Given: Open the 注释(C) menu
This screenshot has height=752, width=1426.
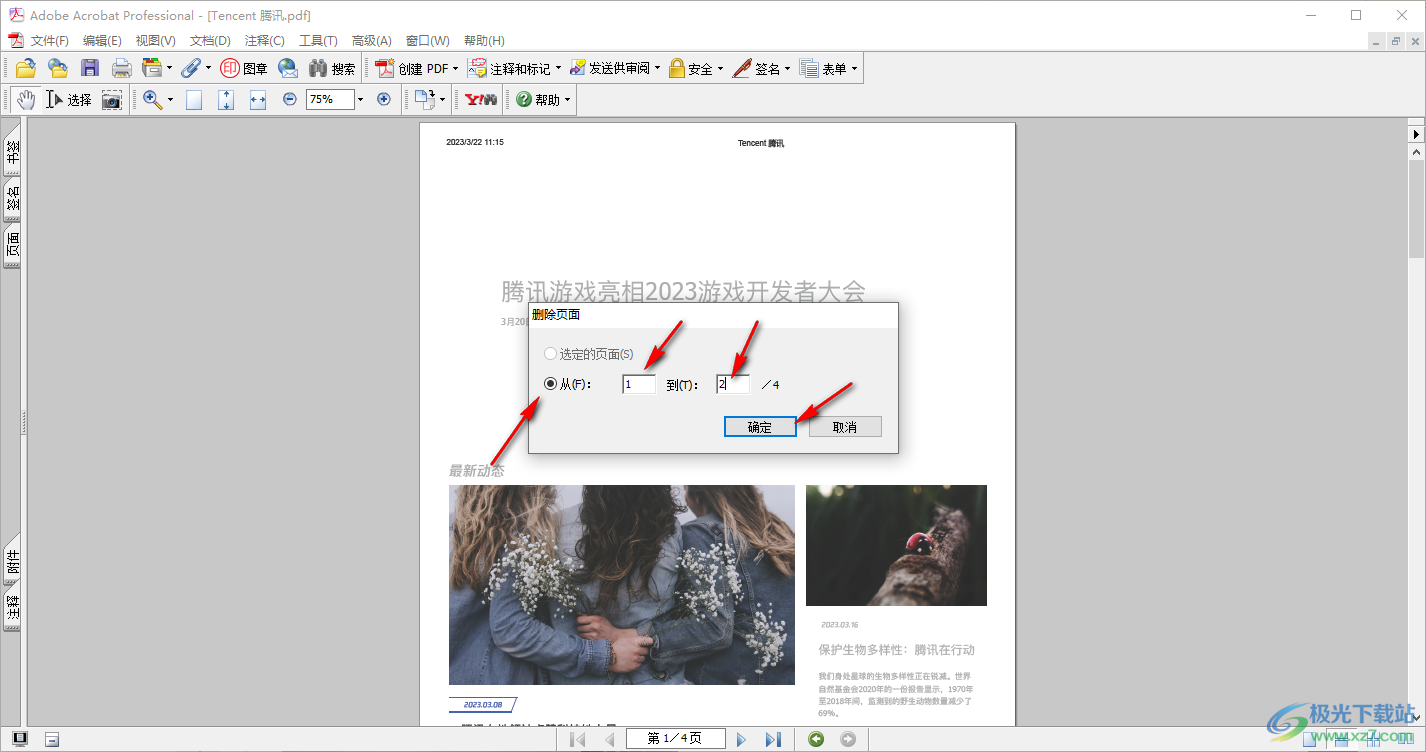Looking at the screenshot, I should 265,41.
